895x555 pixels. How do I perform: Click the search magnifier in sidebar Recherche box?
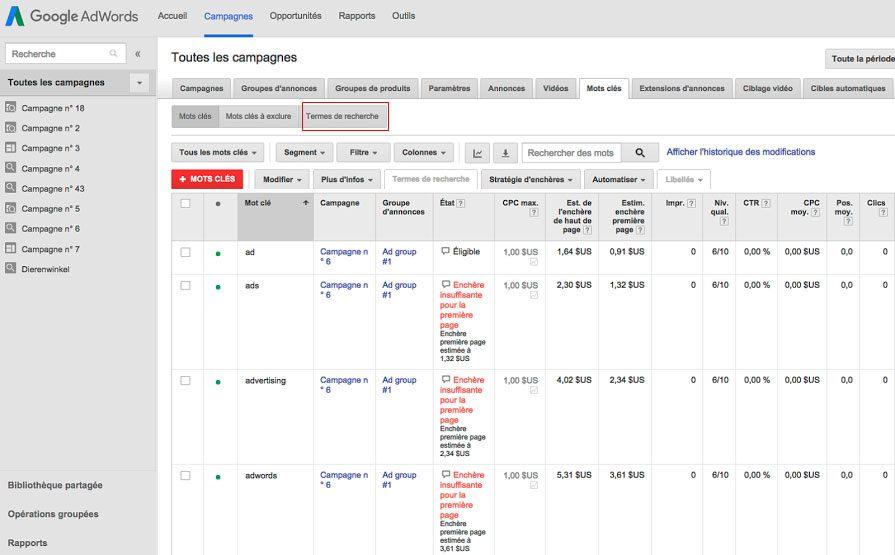point(114,54)
